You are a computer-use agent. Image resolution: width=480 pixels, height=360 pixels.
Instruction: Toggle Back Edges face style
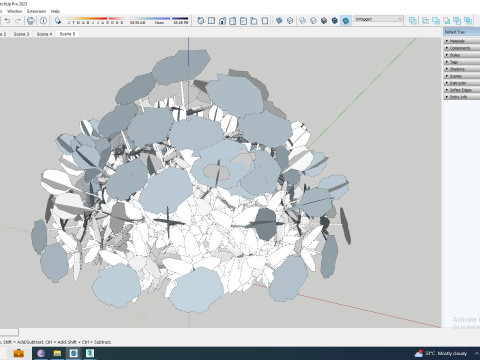290,21
